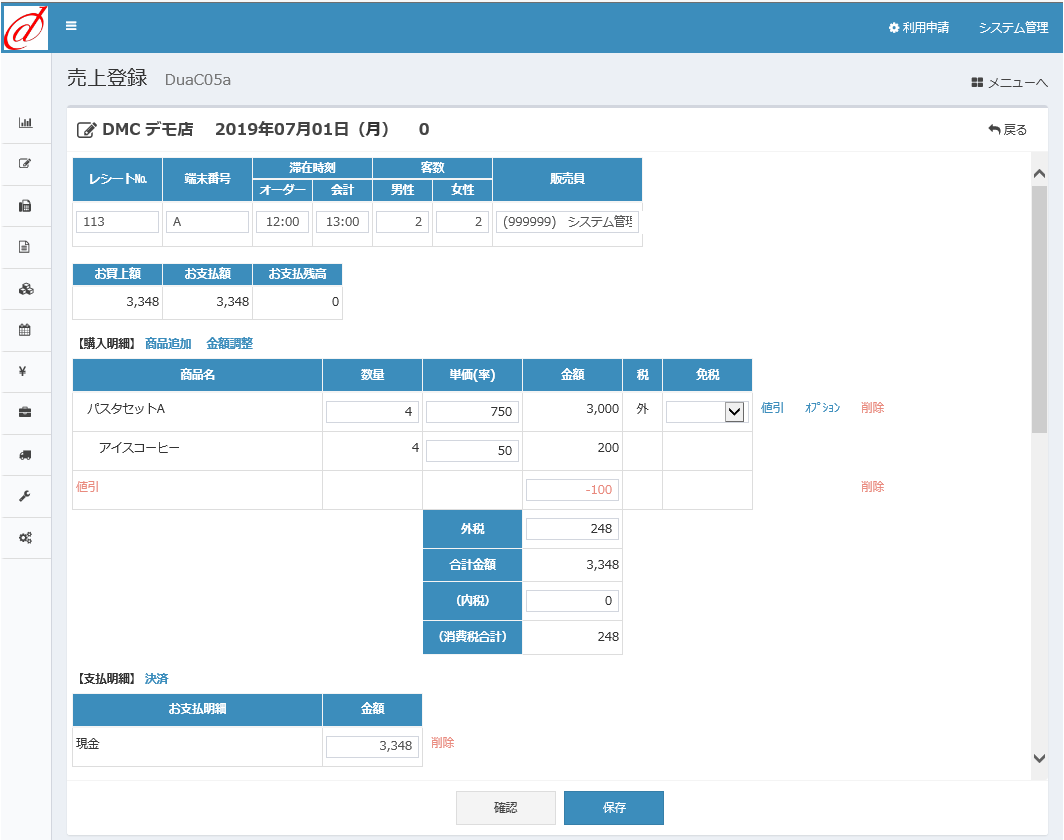Click the wrench tool icon in sidebar
The width and height of the screenshot is (1064, 840).
click(x=25, y=496)
